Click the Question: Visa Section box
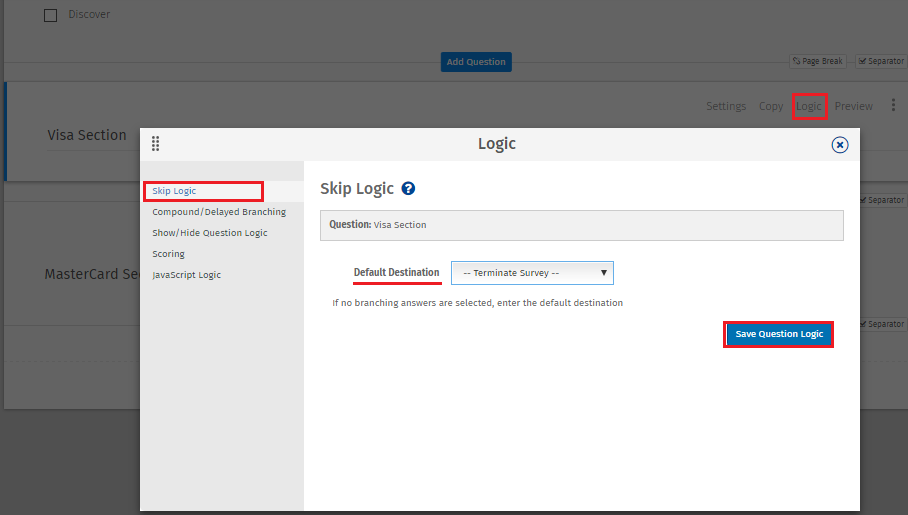Viewport: 908px width, 515px height. [581, 225]
